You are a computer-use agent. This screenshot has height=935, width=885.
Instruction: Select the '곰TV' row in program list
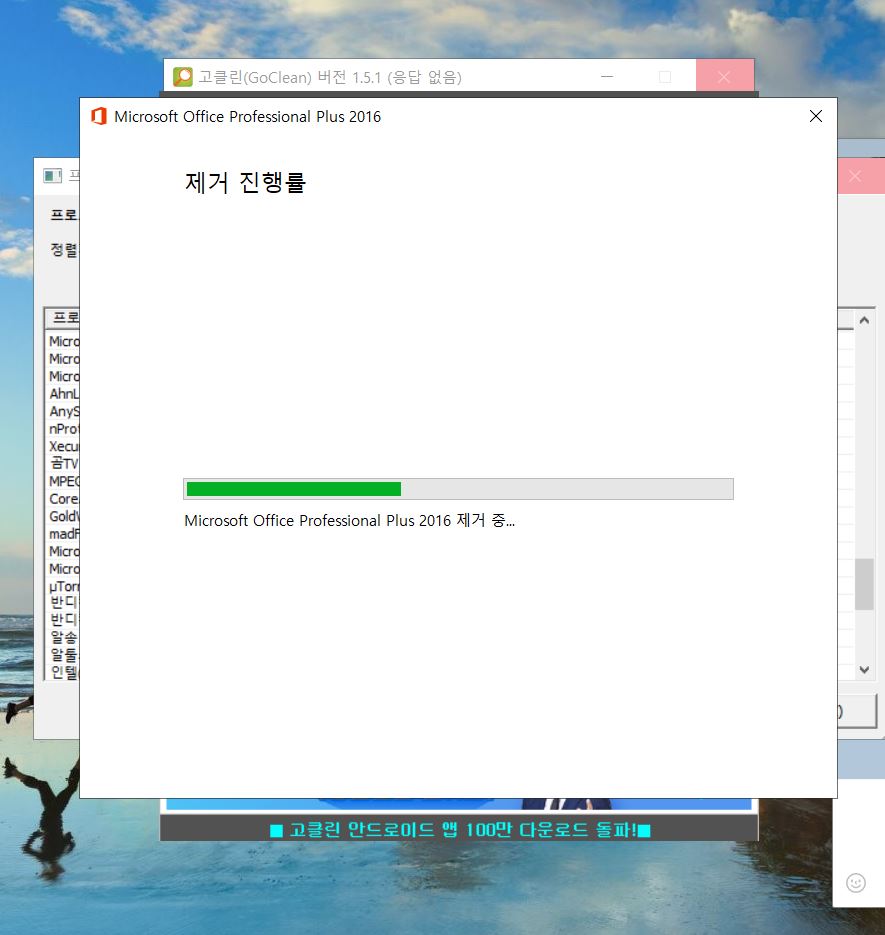64,463
